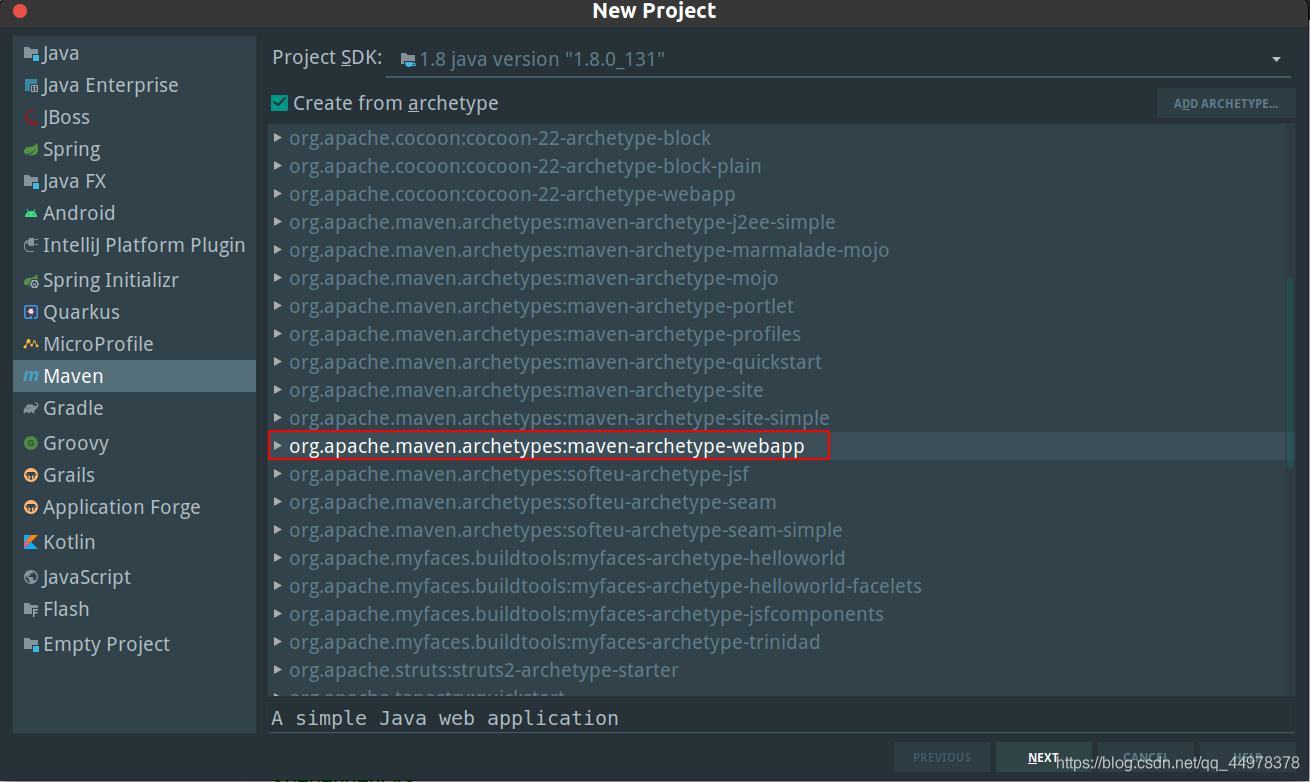This screenshot has width=1310, height=782.
Task: Select Maven in project type list
Action: coord(134,376)
